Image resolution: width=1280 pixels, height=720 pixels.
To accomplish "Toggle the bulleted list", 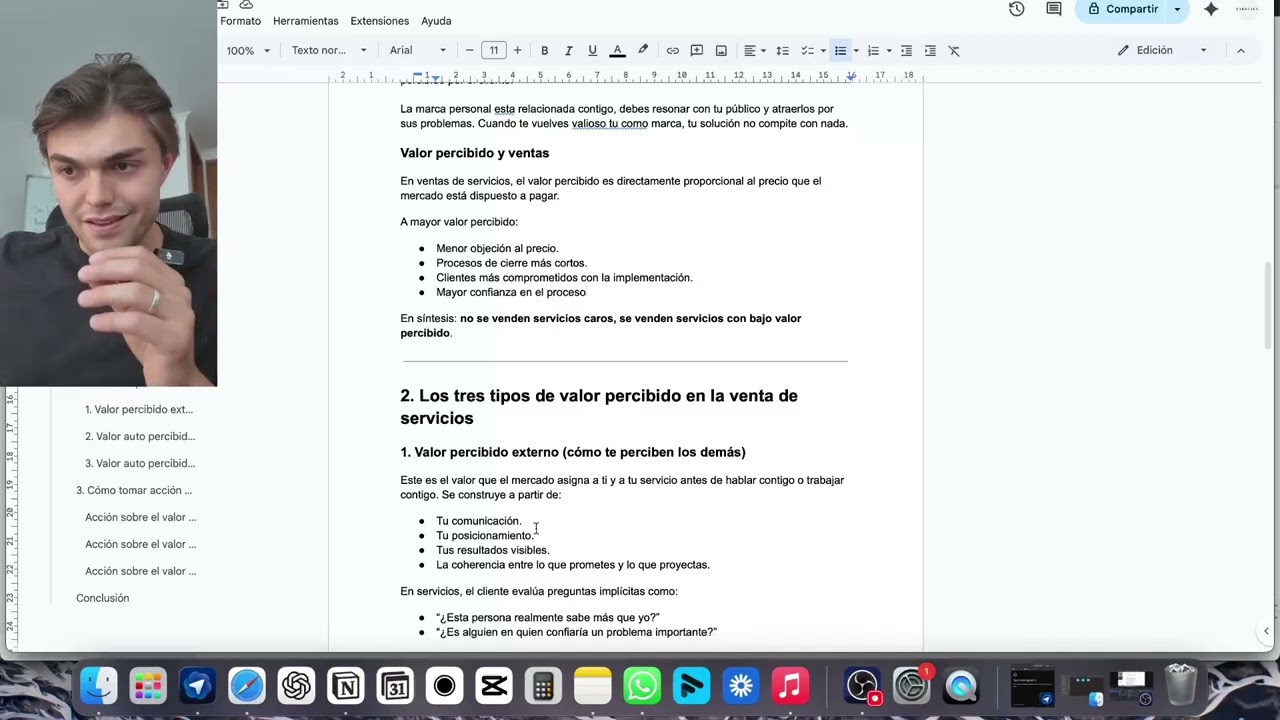I will (x=840, y=51).
